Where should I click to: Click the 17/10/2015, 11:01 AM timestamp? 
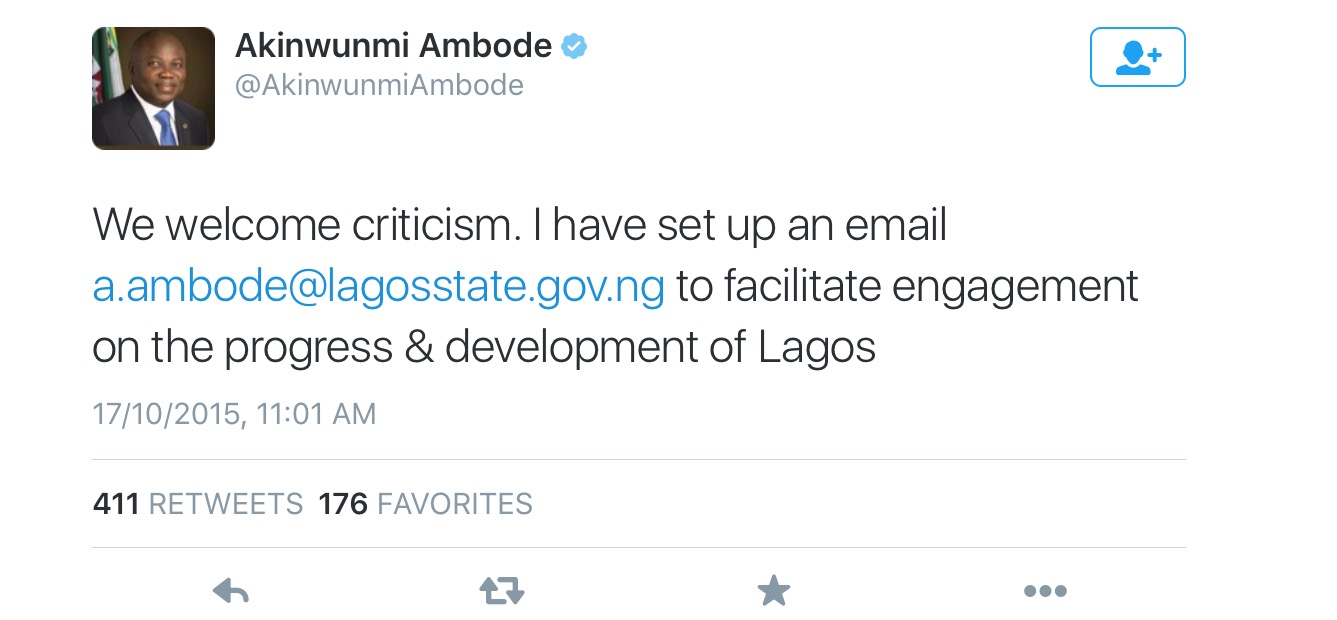(x=234, y=414)
